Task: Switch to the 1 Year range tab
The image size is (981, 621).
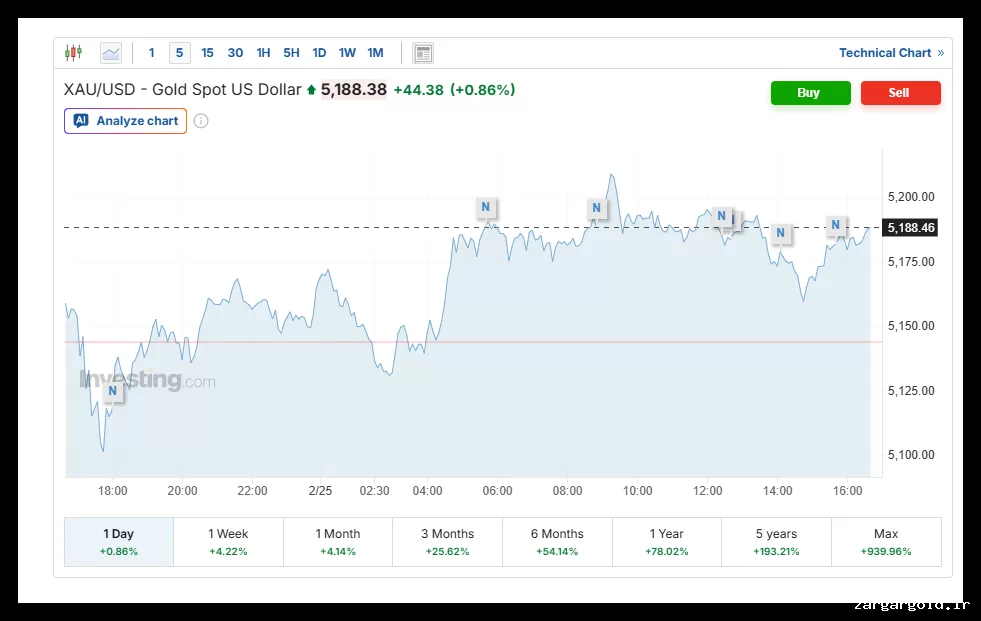Action: point(667,541)
